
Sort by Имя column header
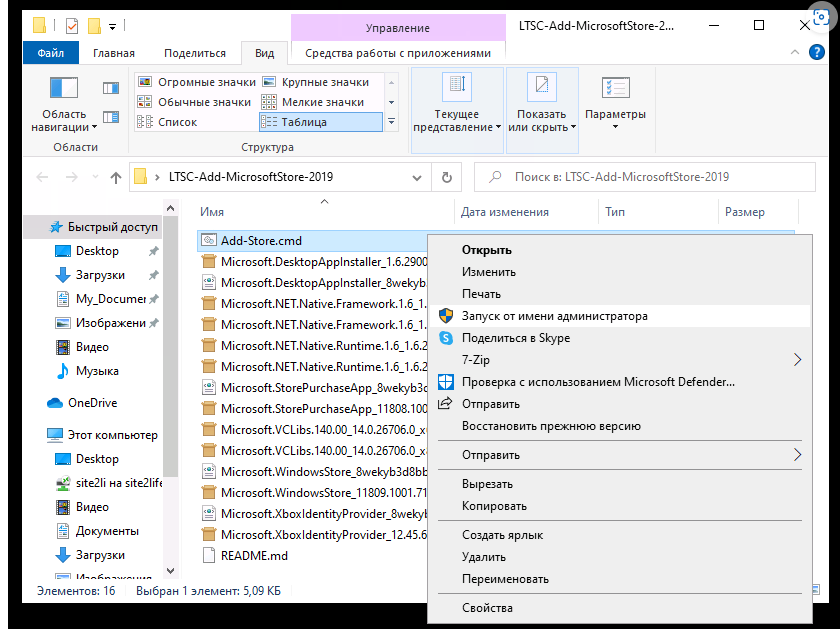(x=212, y=212)
